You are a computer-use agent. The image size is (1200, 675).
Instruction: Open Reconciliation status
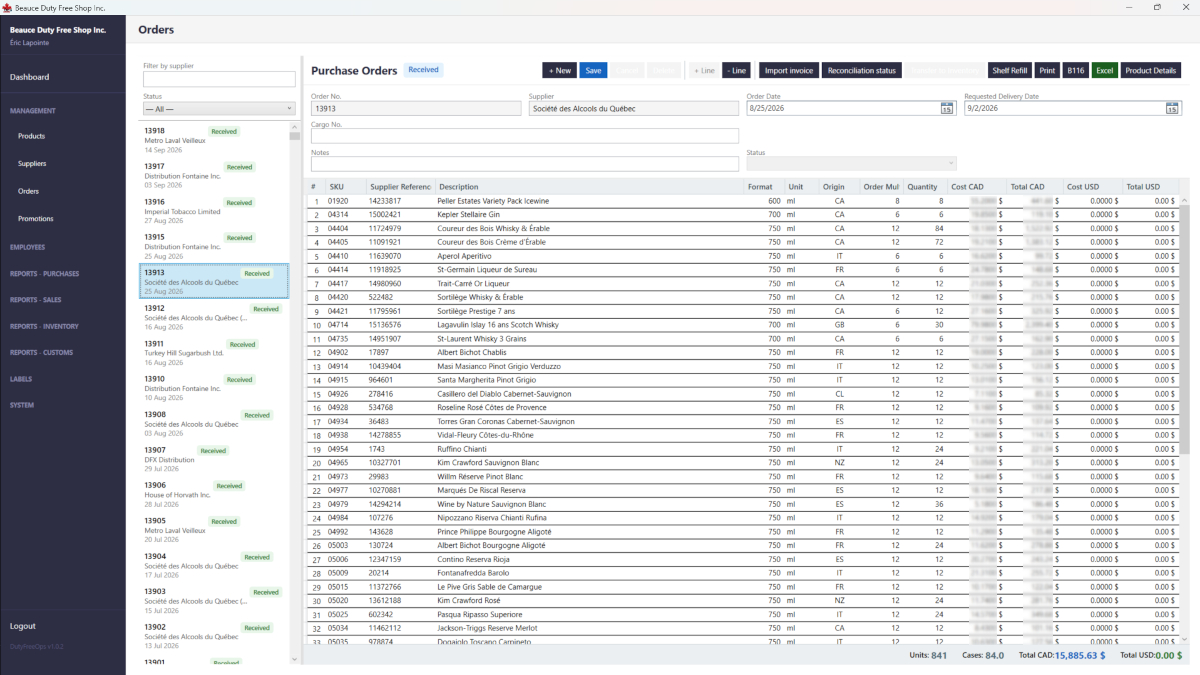coord(862,70)
